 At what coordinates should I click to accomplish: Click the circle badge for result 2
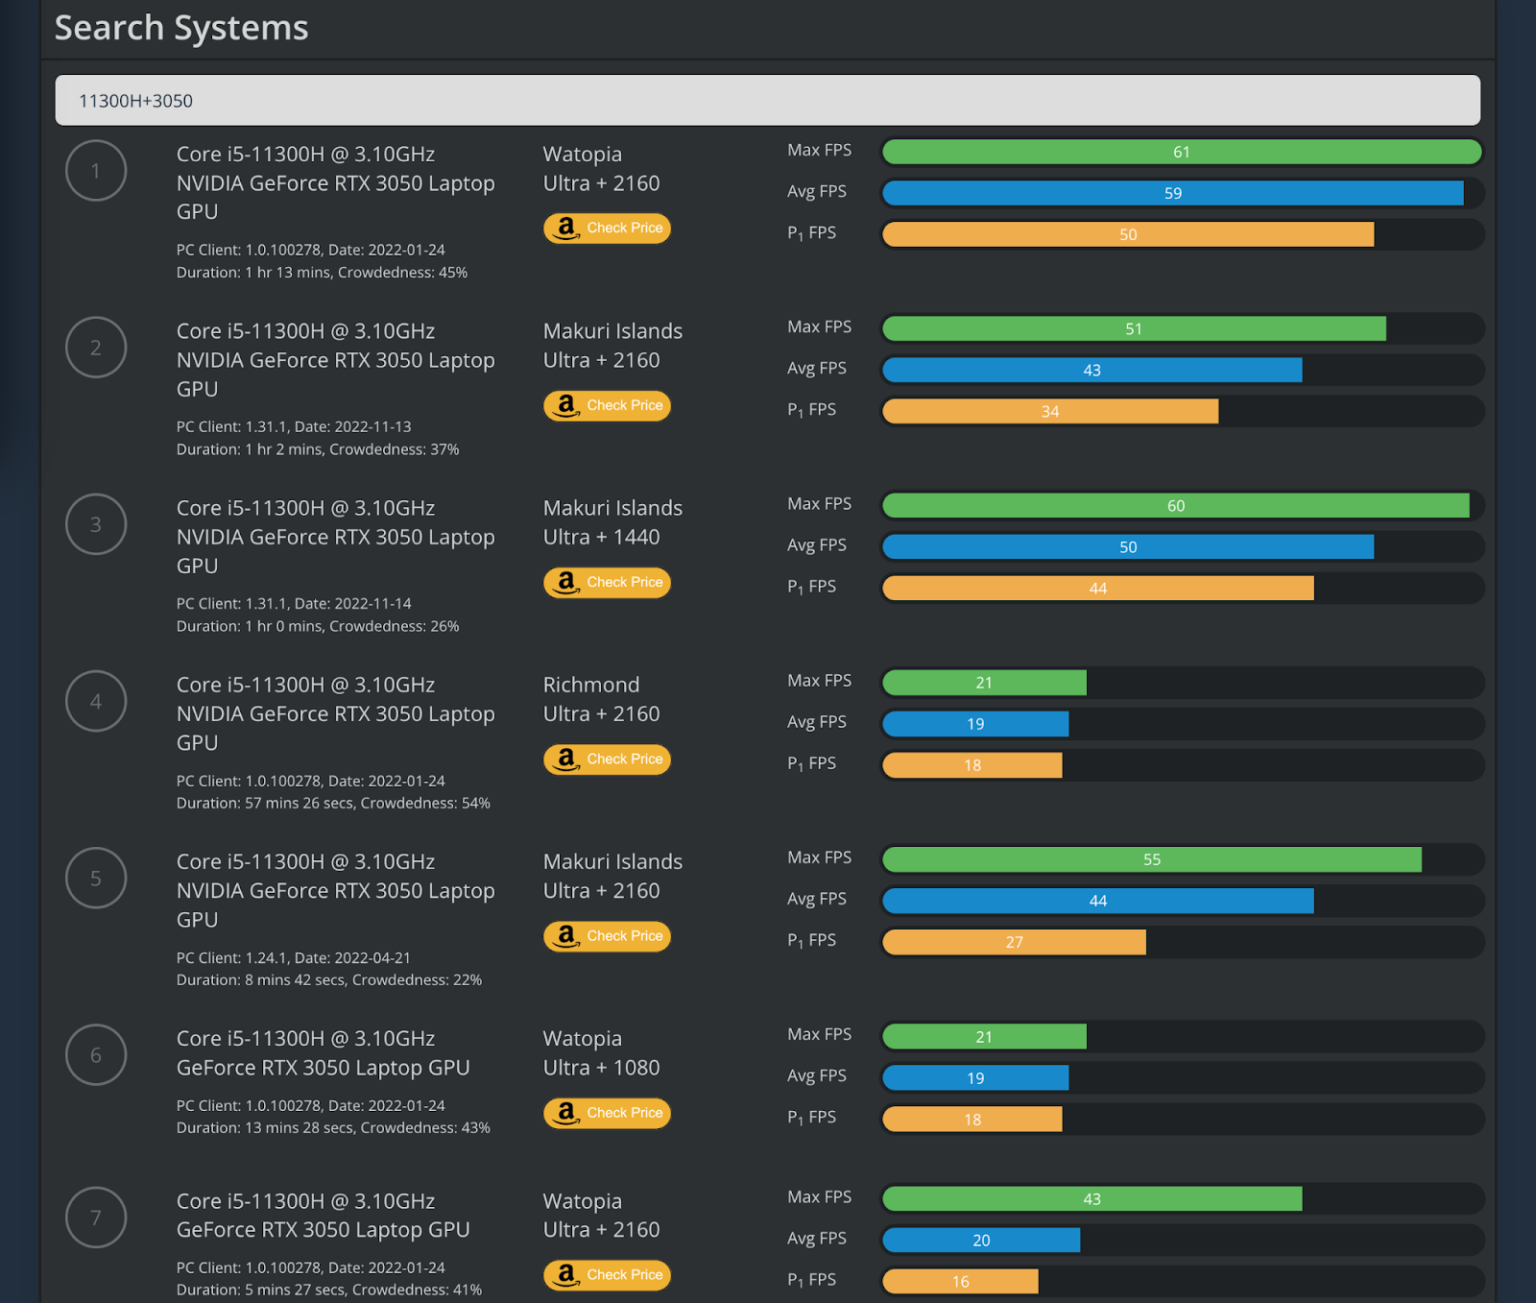[95, 347]
